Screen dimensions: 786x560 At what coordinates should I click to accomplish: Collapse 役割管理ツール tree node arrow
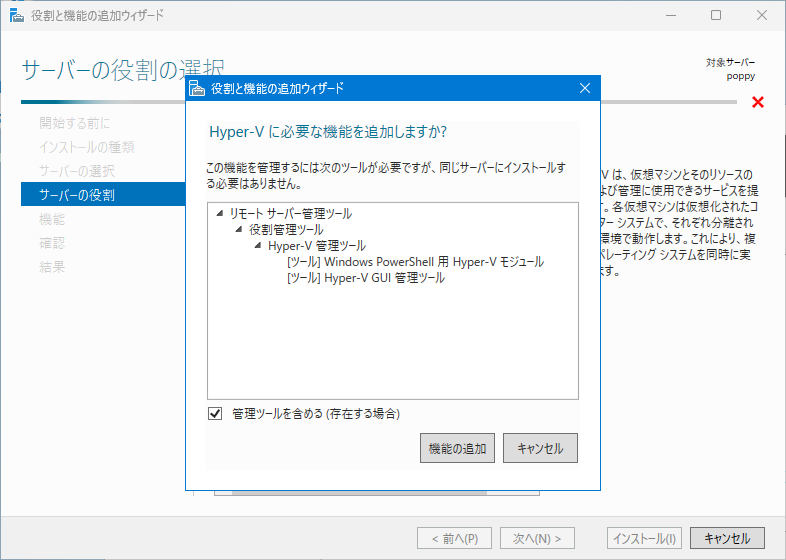point(239,230)
